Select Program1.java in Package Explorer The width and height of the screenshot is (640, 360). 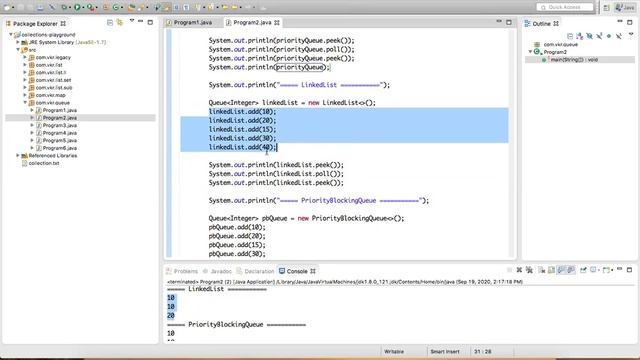click(60, 110)
